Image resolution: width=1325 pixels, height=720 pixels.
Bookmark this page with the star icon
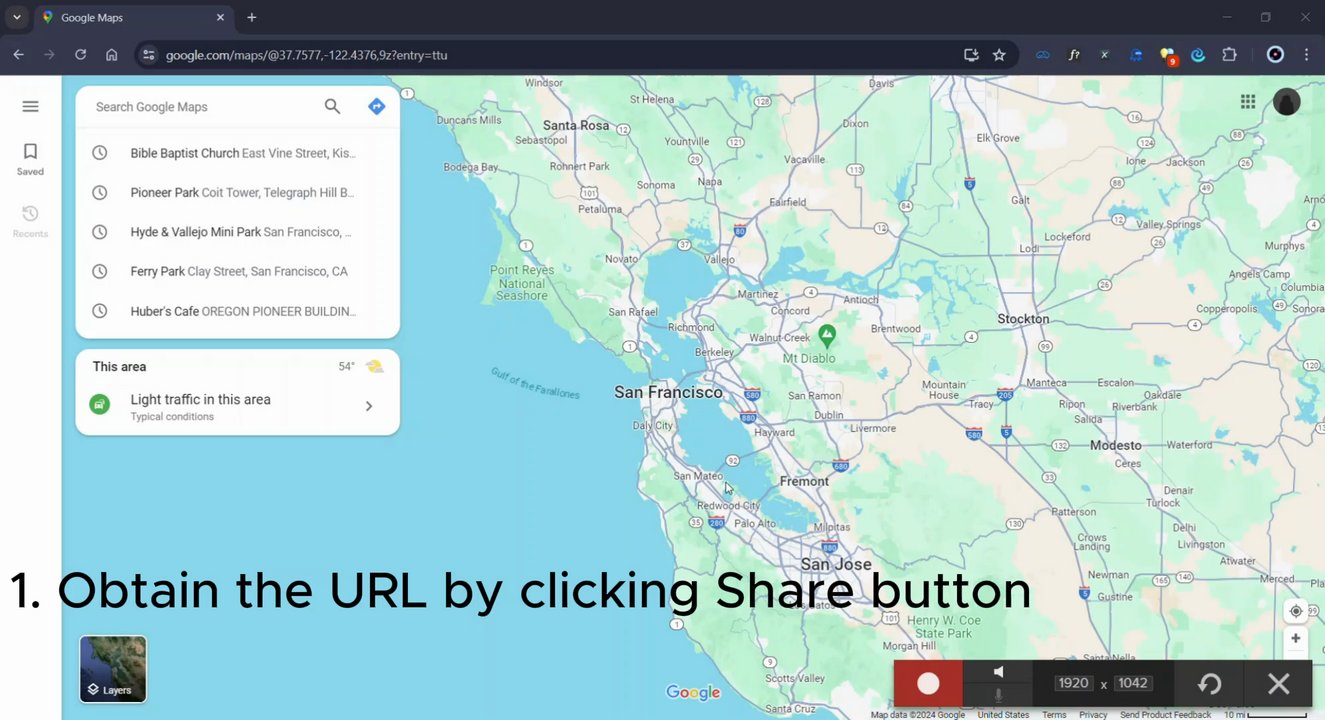pos(999,55)
